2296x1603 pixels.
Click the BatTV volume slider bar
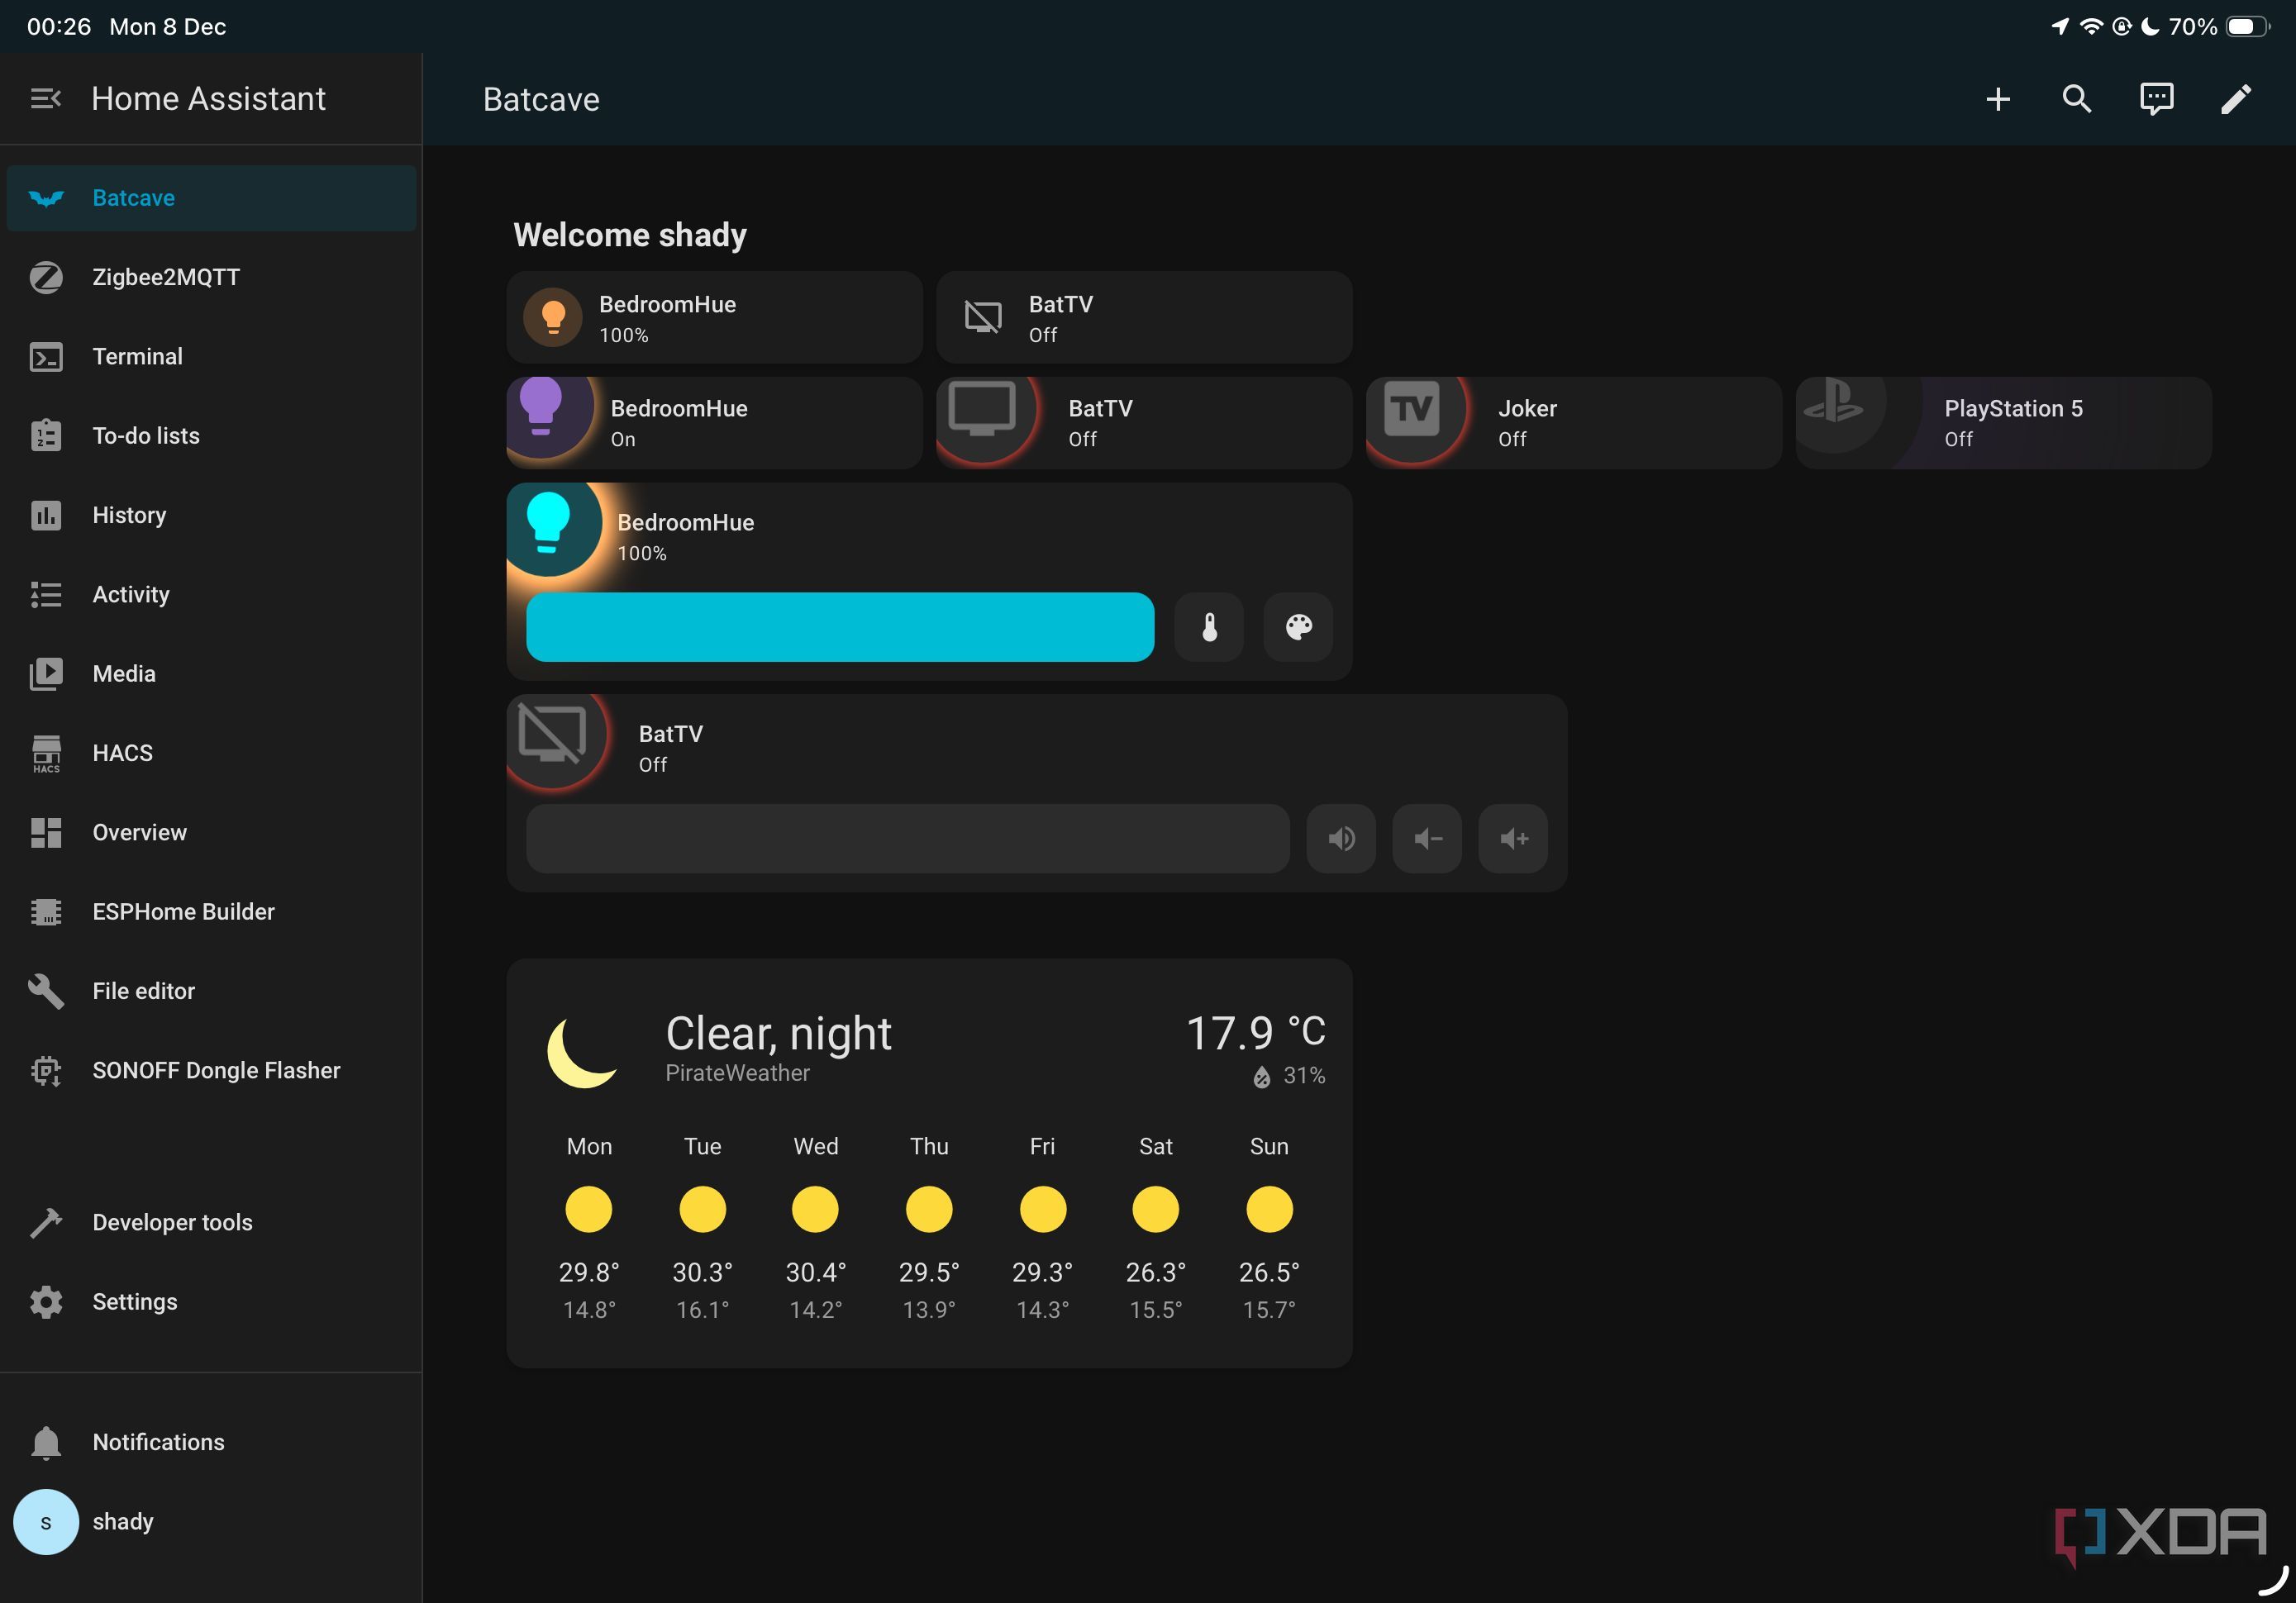tap(908, 838)
